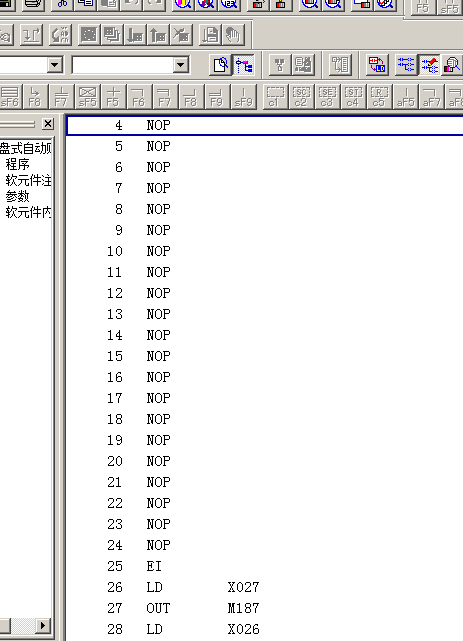
Task: Click the cut scissors icon
Action: (x=62, y=4)
